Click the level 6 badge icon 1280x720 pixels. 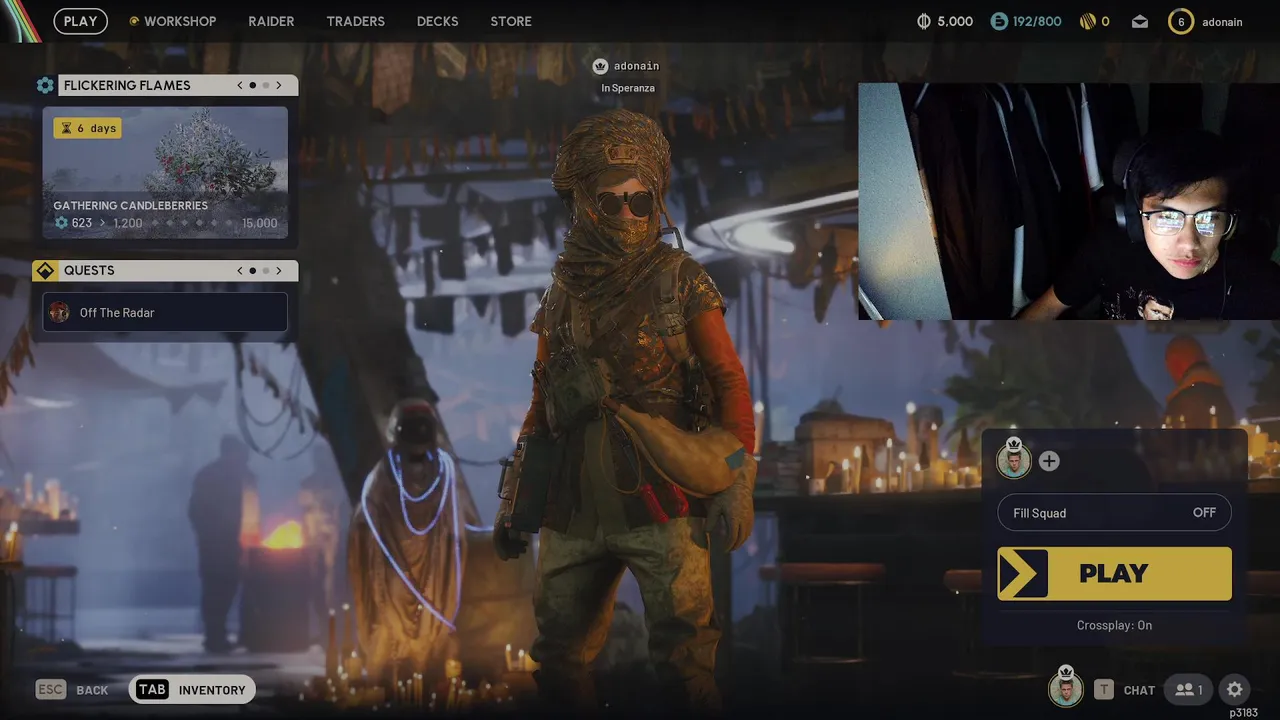[x=1181, y=21]
